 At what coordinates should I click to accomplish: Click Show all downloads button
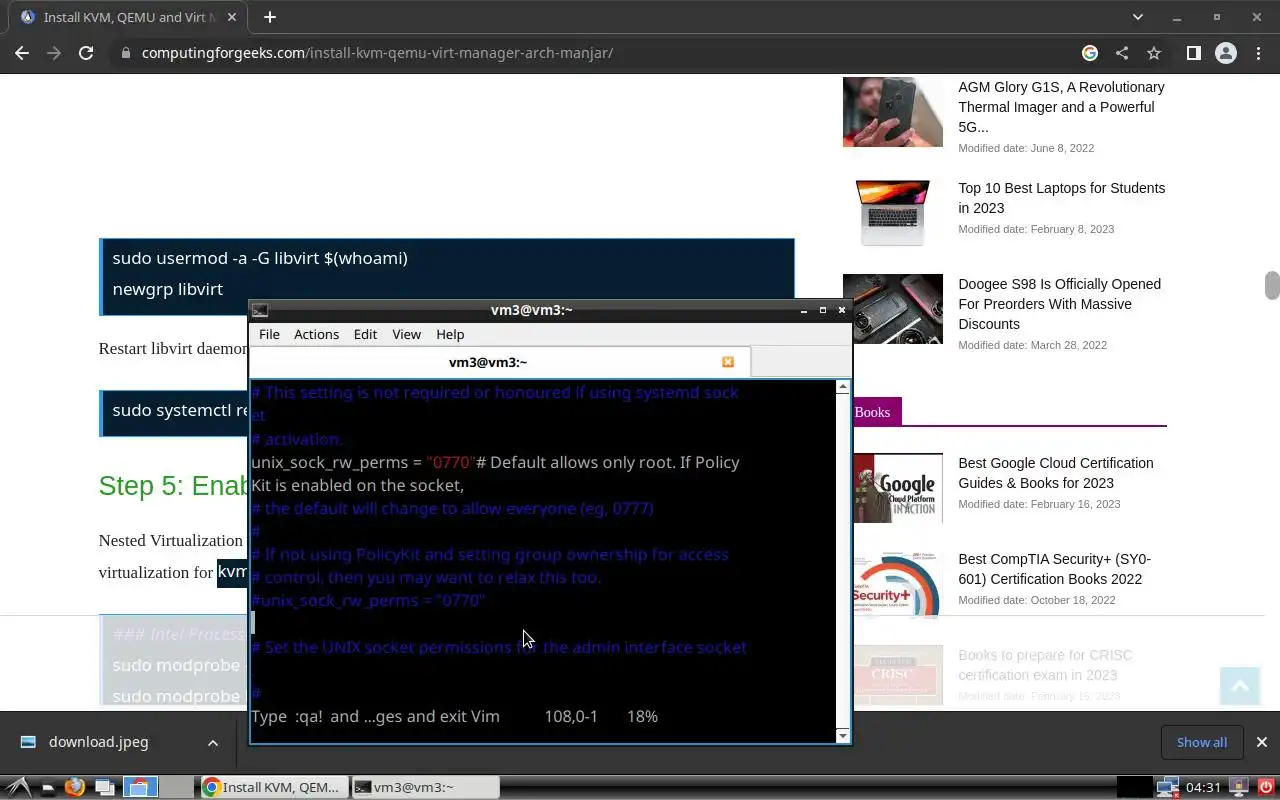point(1201,742)
